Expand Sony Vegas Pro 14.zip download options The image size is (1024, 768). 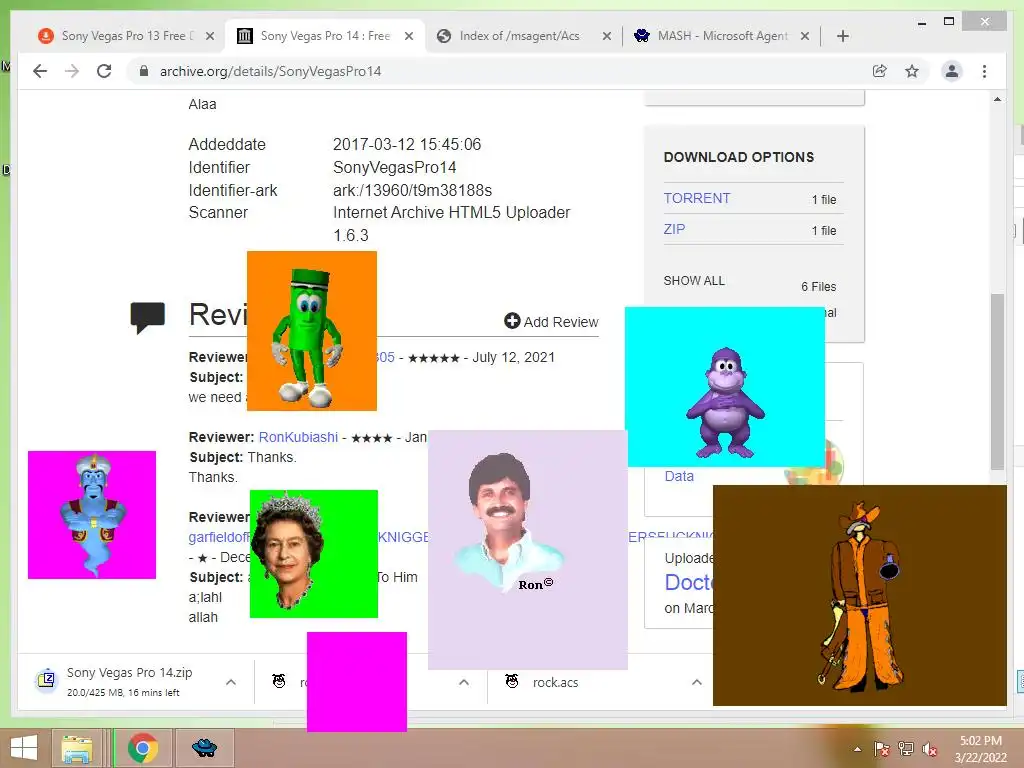pos(231,682)
